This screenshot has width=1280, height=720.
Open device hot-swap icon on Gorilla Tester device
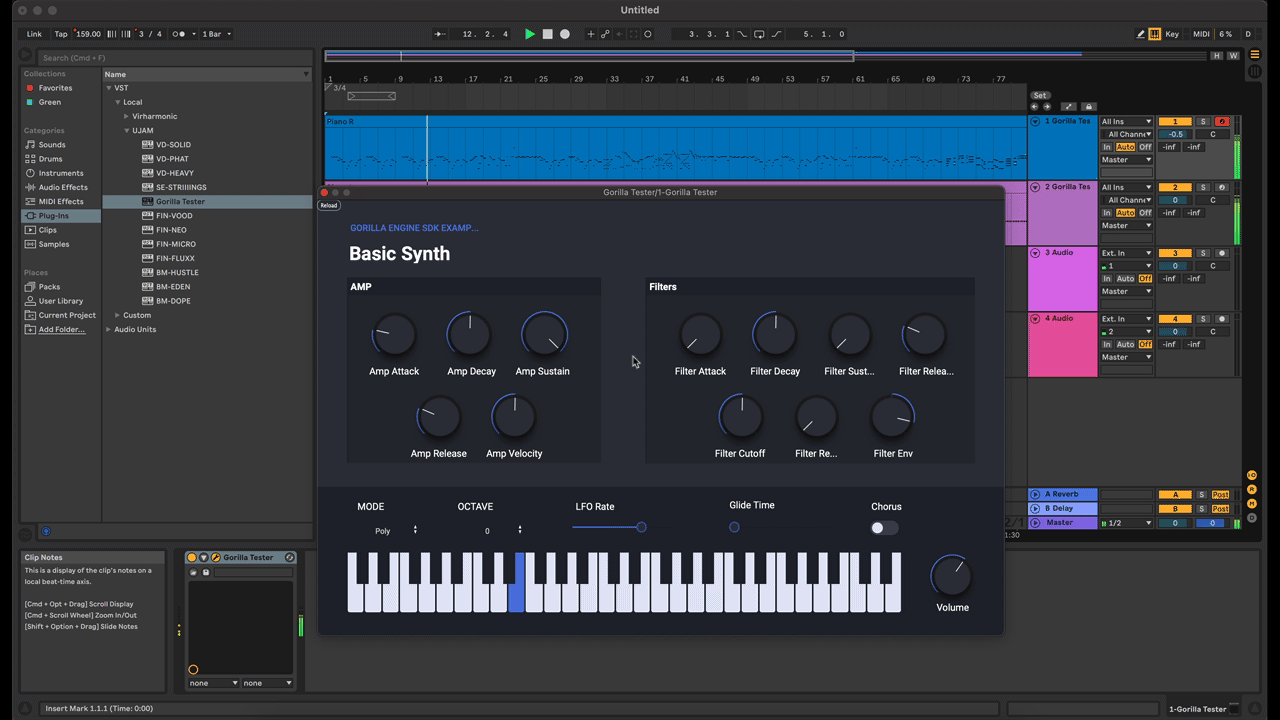(290, 557)
